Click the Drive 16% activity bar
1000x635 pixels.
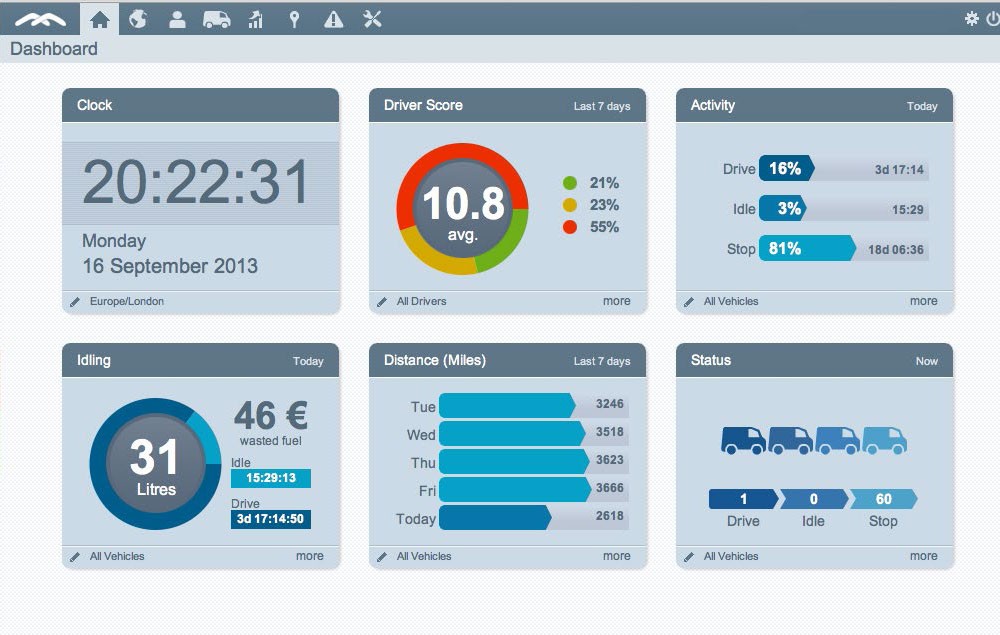[x=786, y=168]
